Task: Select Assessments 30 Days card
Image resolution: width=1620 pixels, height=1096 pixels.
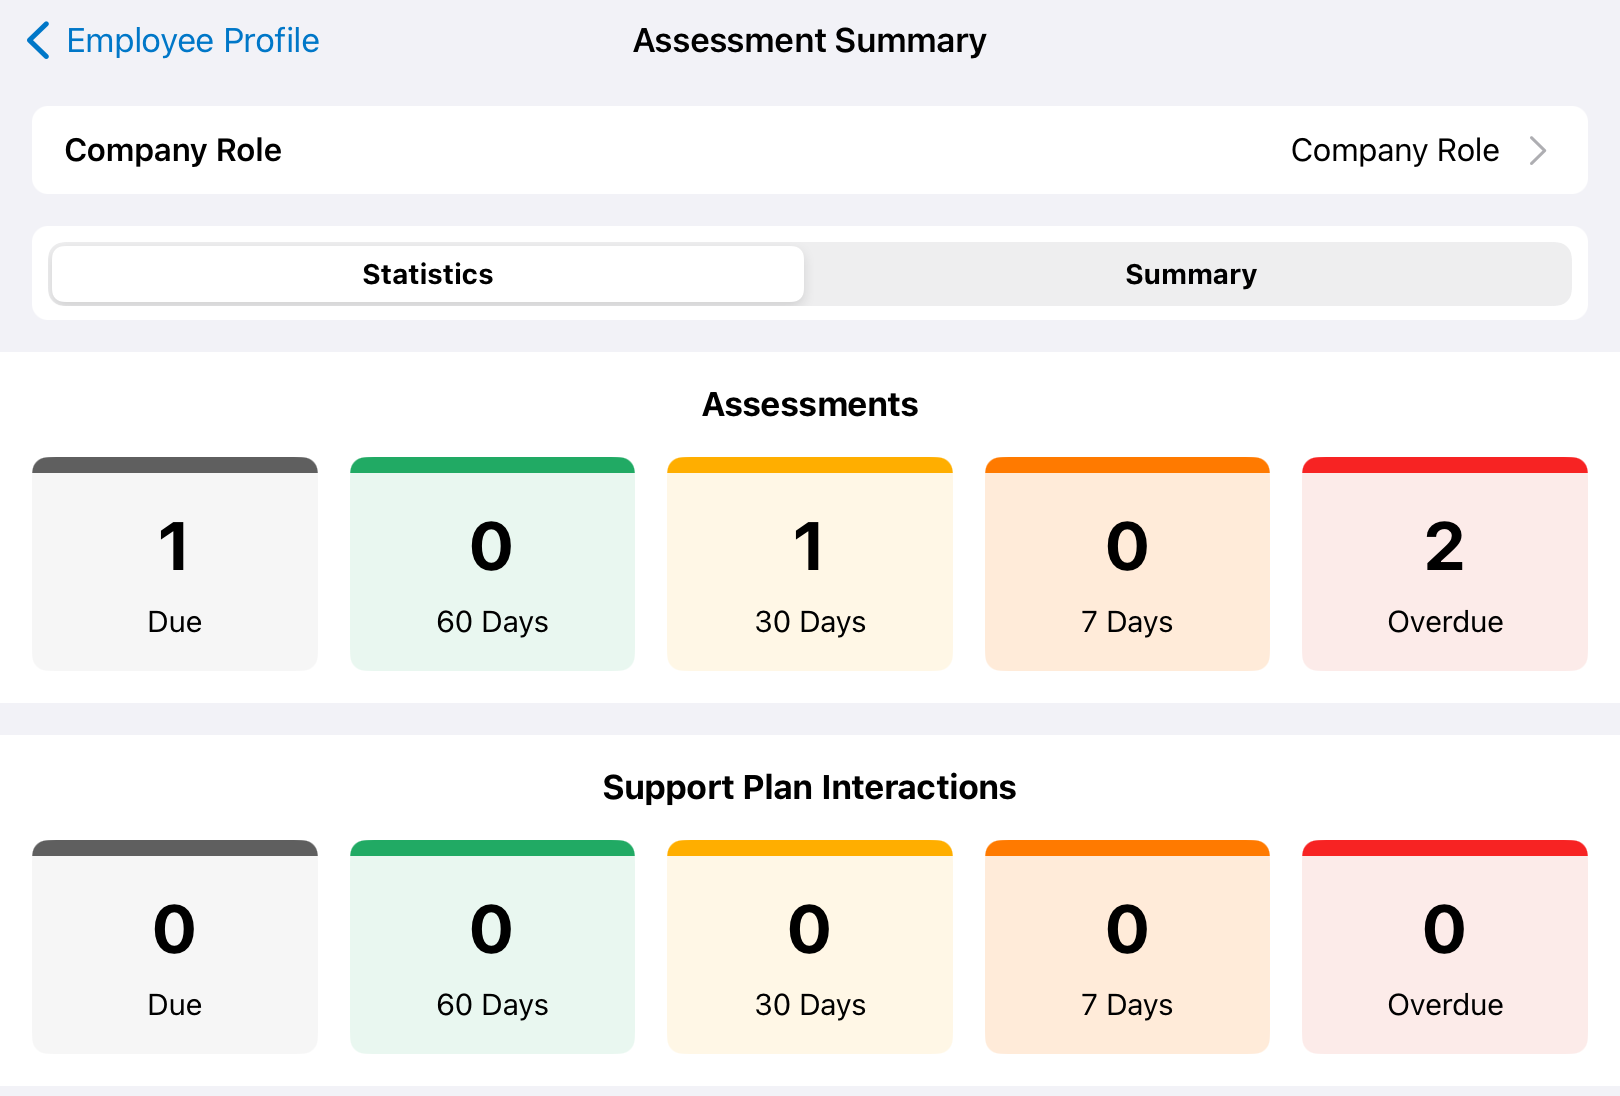Action: tap(810, 564)
